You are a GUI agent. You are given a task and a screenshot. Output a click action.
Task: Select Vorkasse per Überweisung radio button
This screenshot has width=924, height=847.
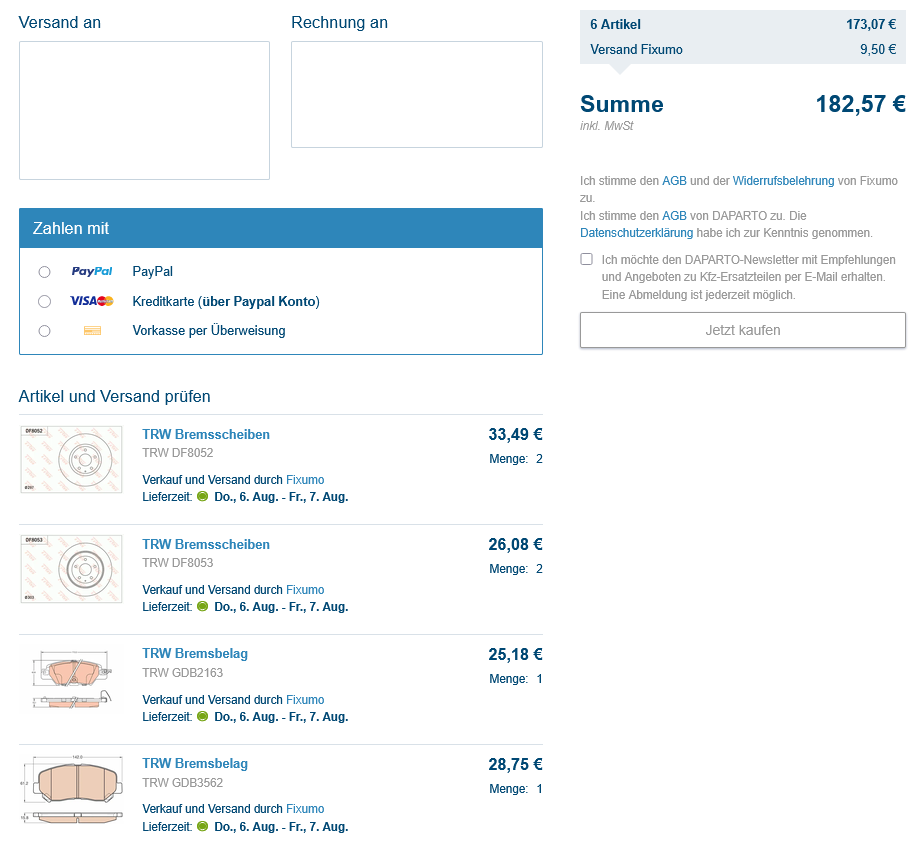point(44,331)
